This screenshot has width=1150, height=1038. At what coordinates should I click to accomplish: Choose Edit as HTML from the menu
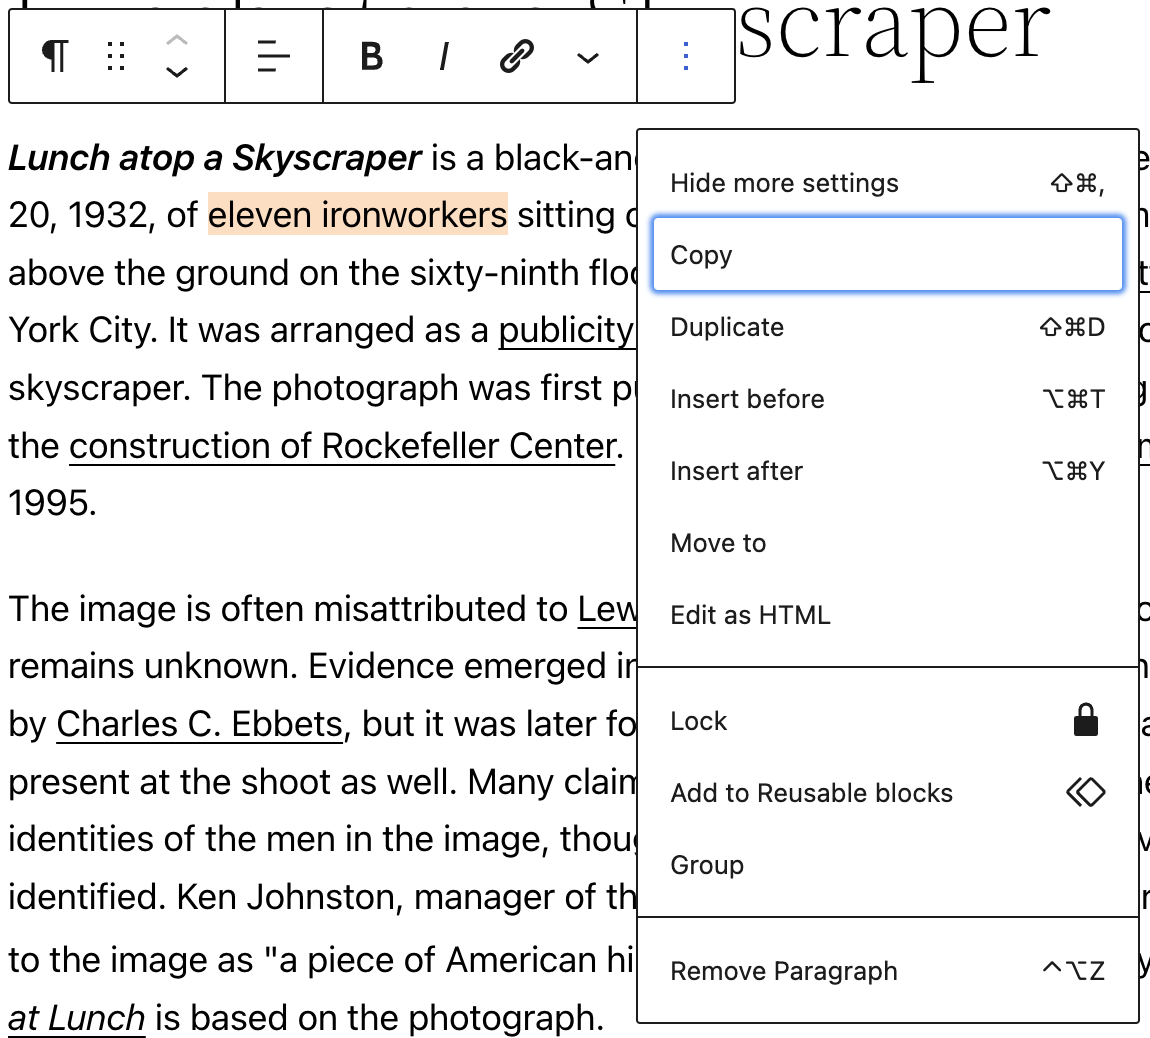(x=750, y=615)
